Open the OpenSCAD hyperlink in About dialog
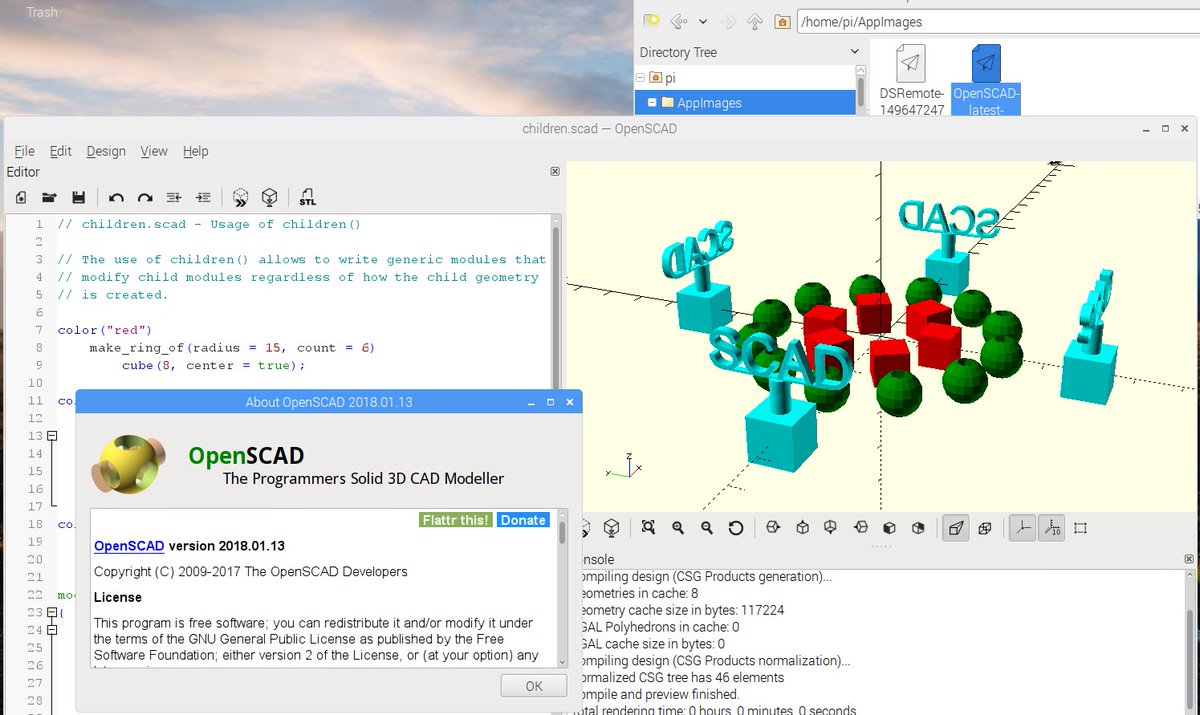 click(129, 546)
